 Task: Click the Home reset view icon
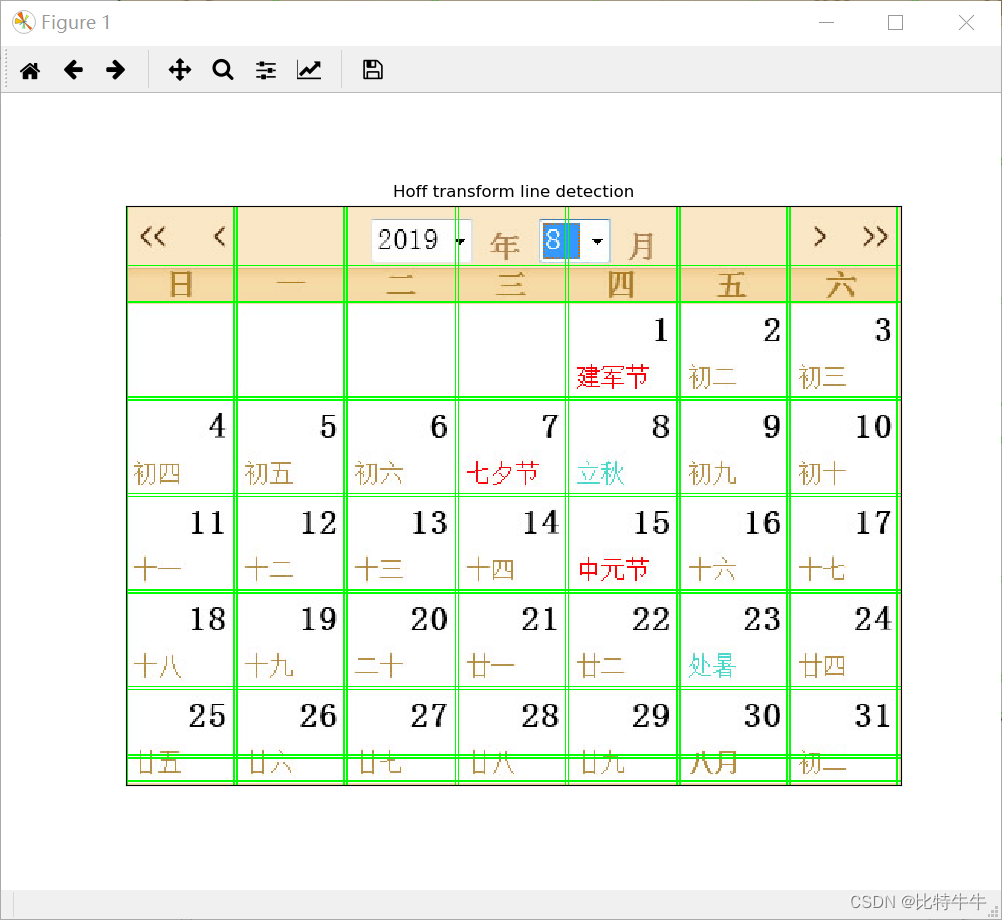tap(30, 70)
